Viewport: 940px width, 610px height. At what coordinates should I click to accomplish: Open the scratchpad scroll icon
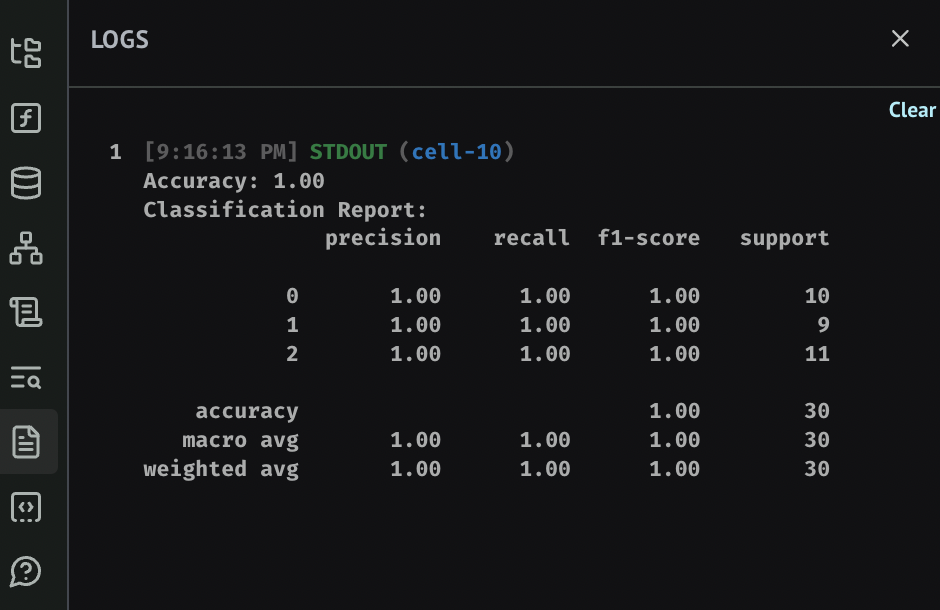[26, 312]
